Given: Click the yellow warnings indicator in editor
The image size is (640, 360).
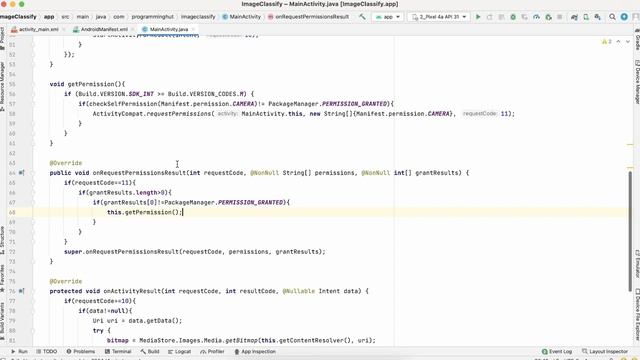Looking at the screenshot, I should click(x=607, y=42).
